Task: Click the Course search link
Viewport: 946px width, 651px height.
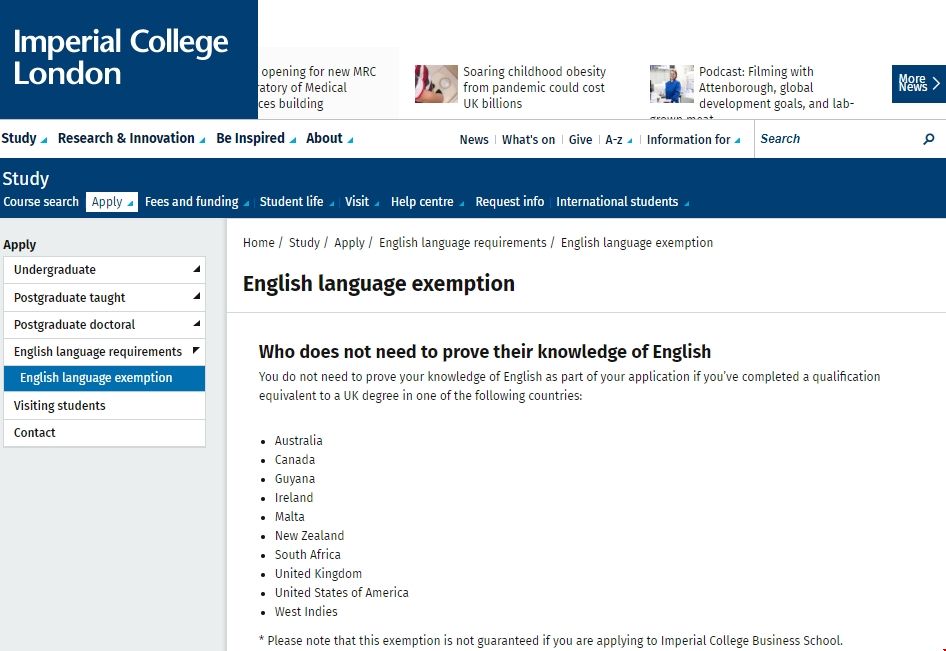Action: click(41, 202)
